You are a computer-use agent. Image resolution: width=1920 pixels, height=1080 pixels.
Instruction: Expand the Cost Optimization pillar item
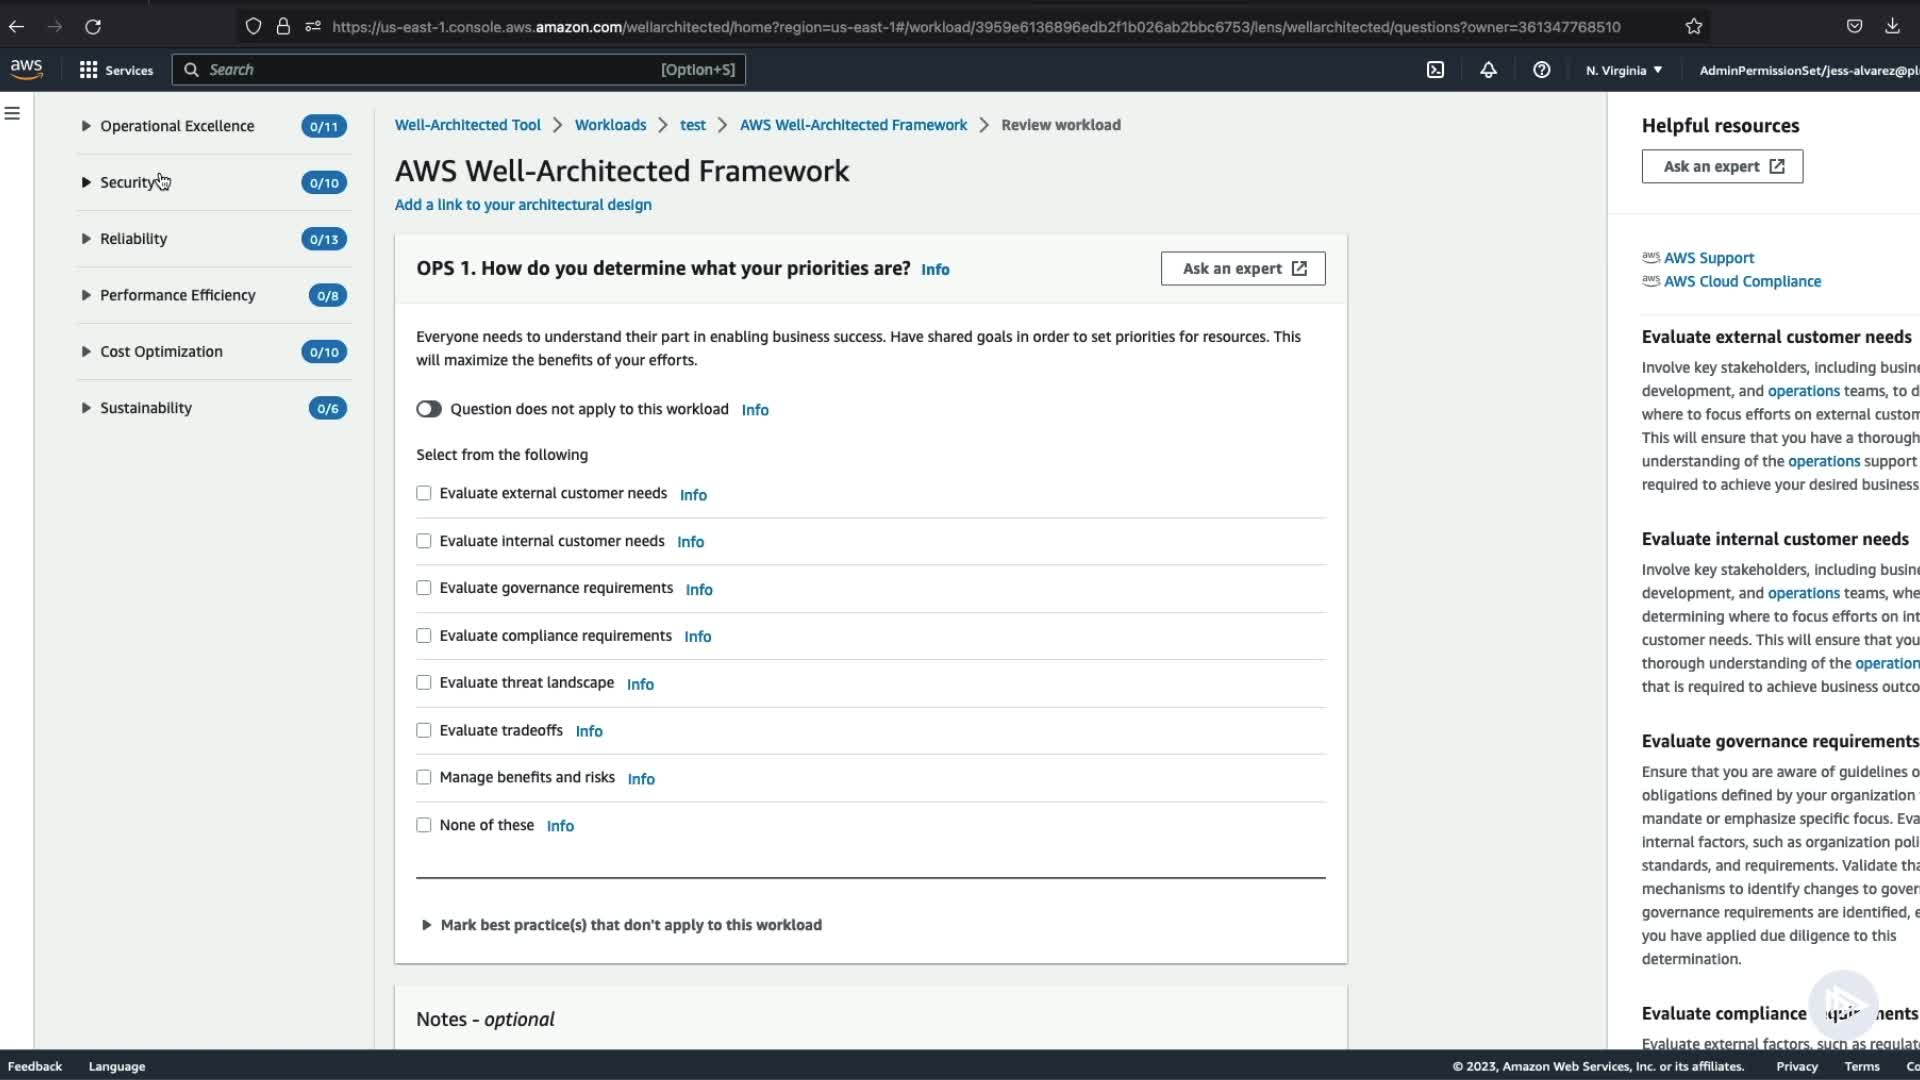(x=86, y=351)
